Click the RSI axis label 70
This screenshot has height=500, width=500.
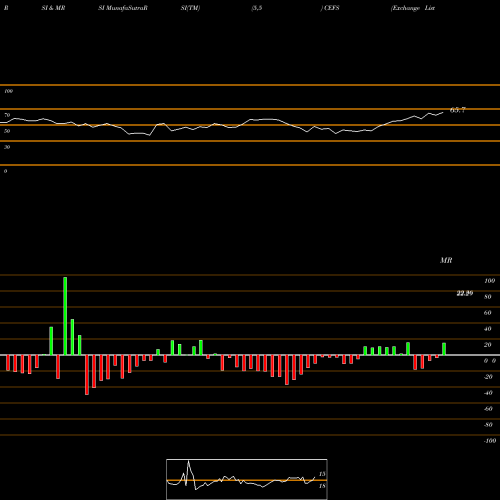7,115
